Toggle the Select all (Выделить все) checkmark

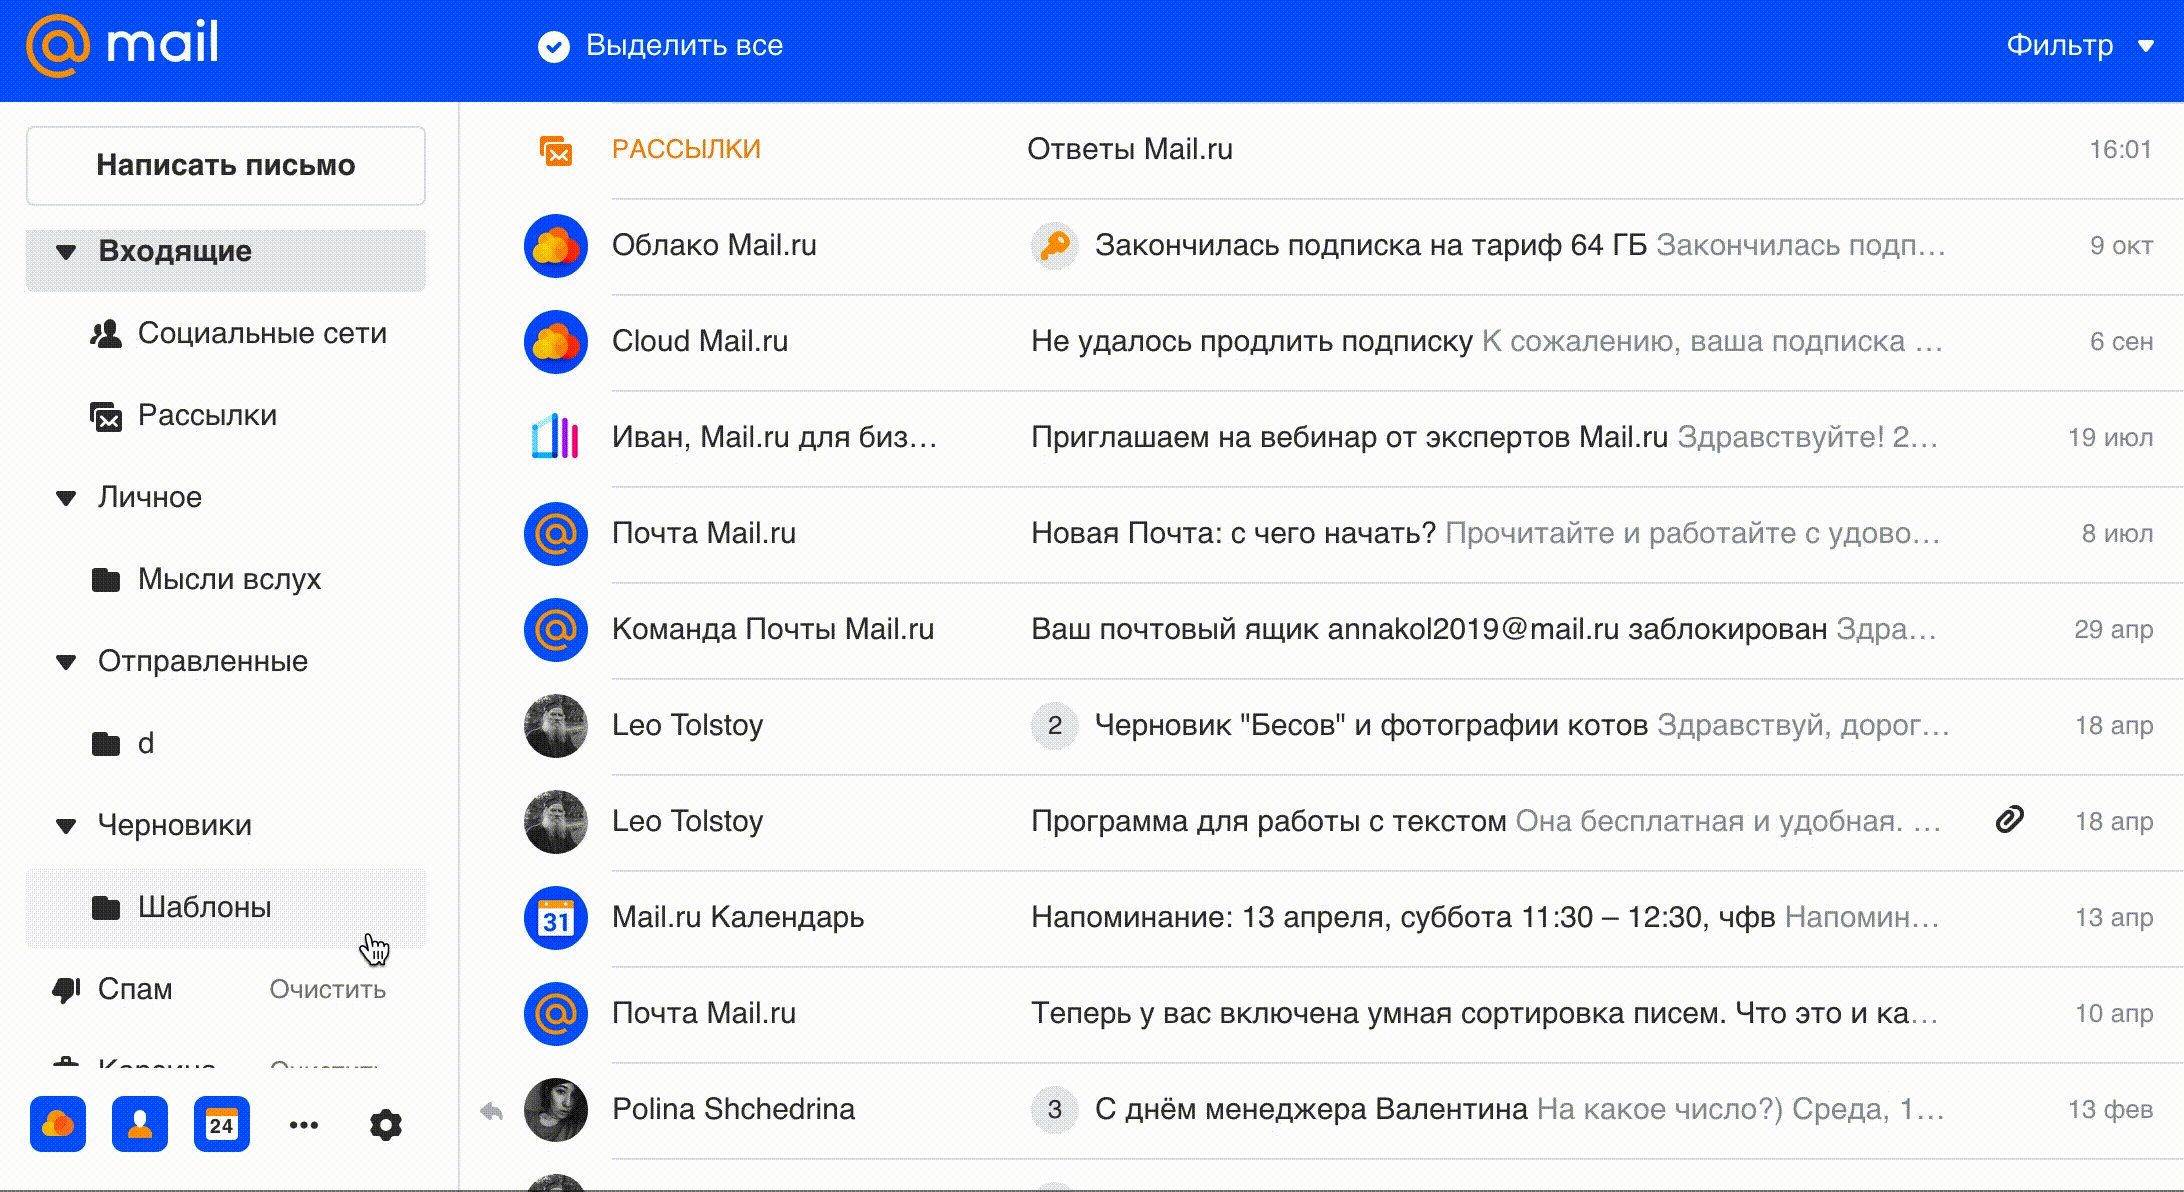click(553, 46)
